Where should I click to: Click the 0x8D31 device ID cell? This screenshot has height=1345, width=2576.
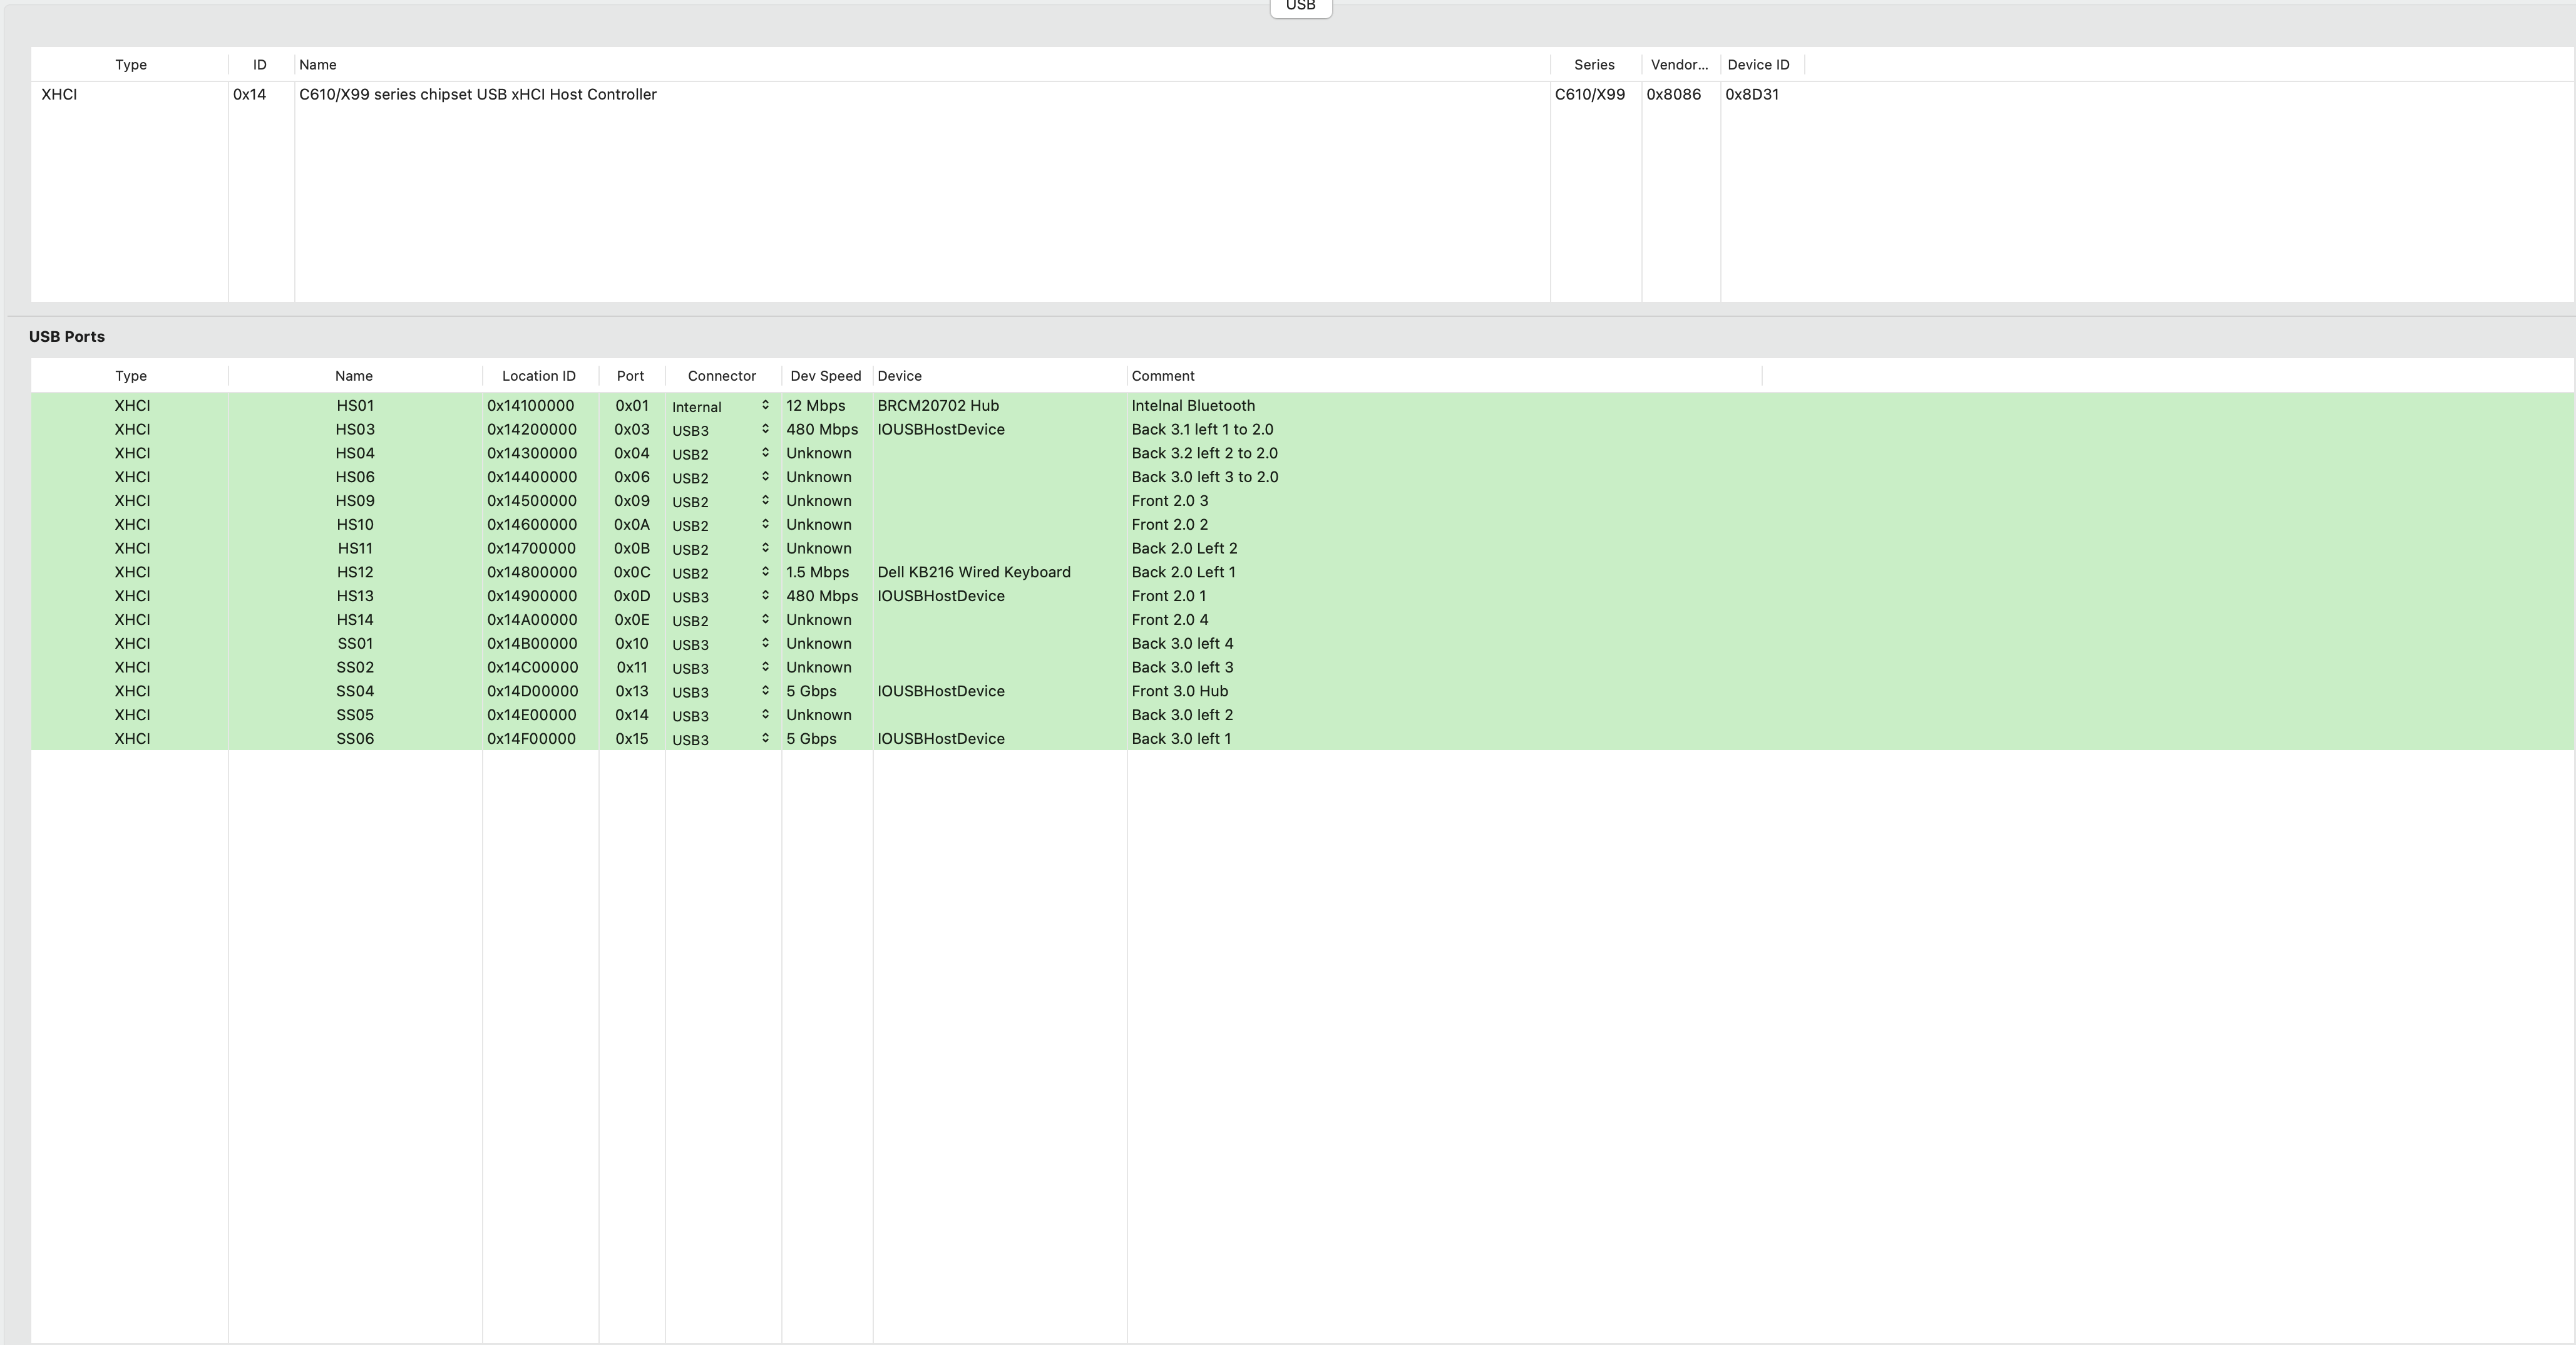pyautogui.click(x=1752, y=94)
